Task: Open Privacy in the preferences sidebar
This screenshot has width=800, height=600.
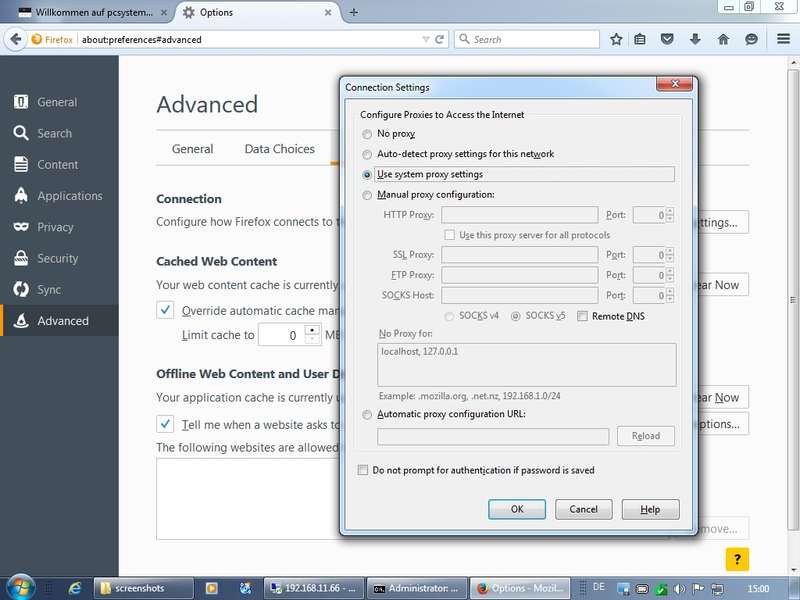Action: tap(59, 227)
